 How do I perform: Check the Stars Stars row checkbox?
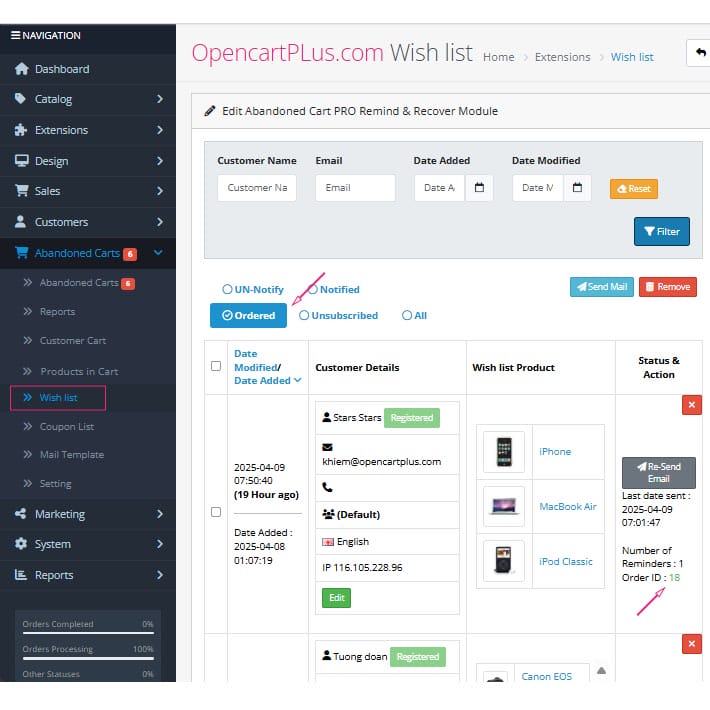point(216,512)
